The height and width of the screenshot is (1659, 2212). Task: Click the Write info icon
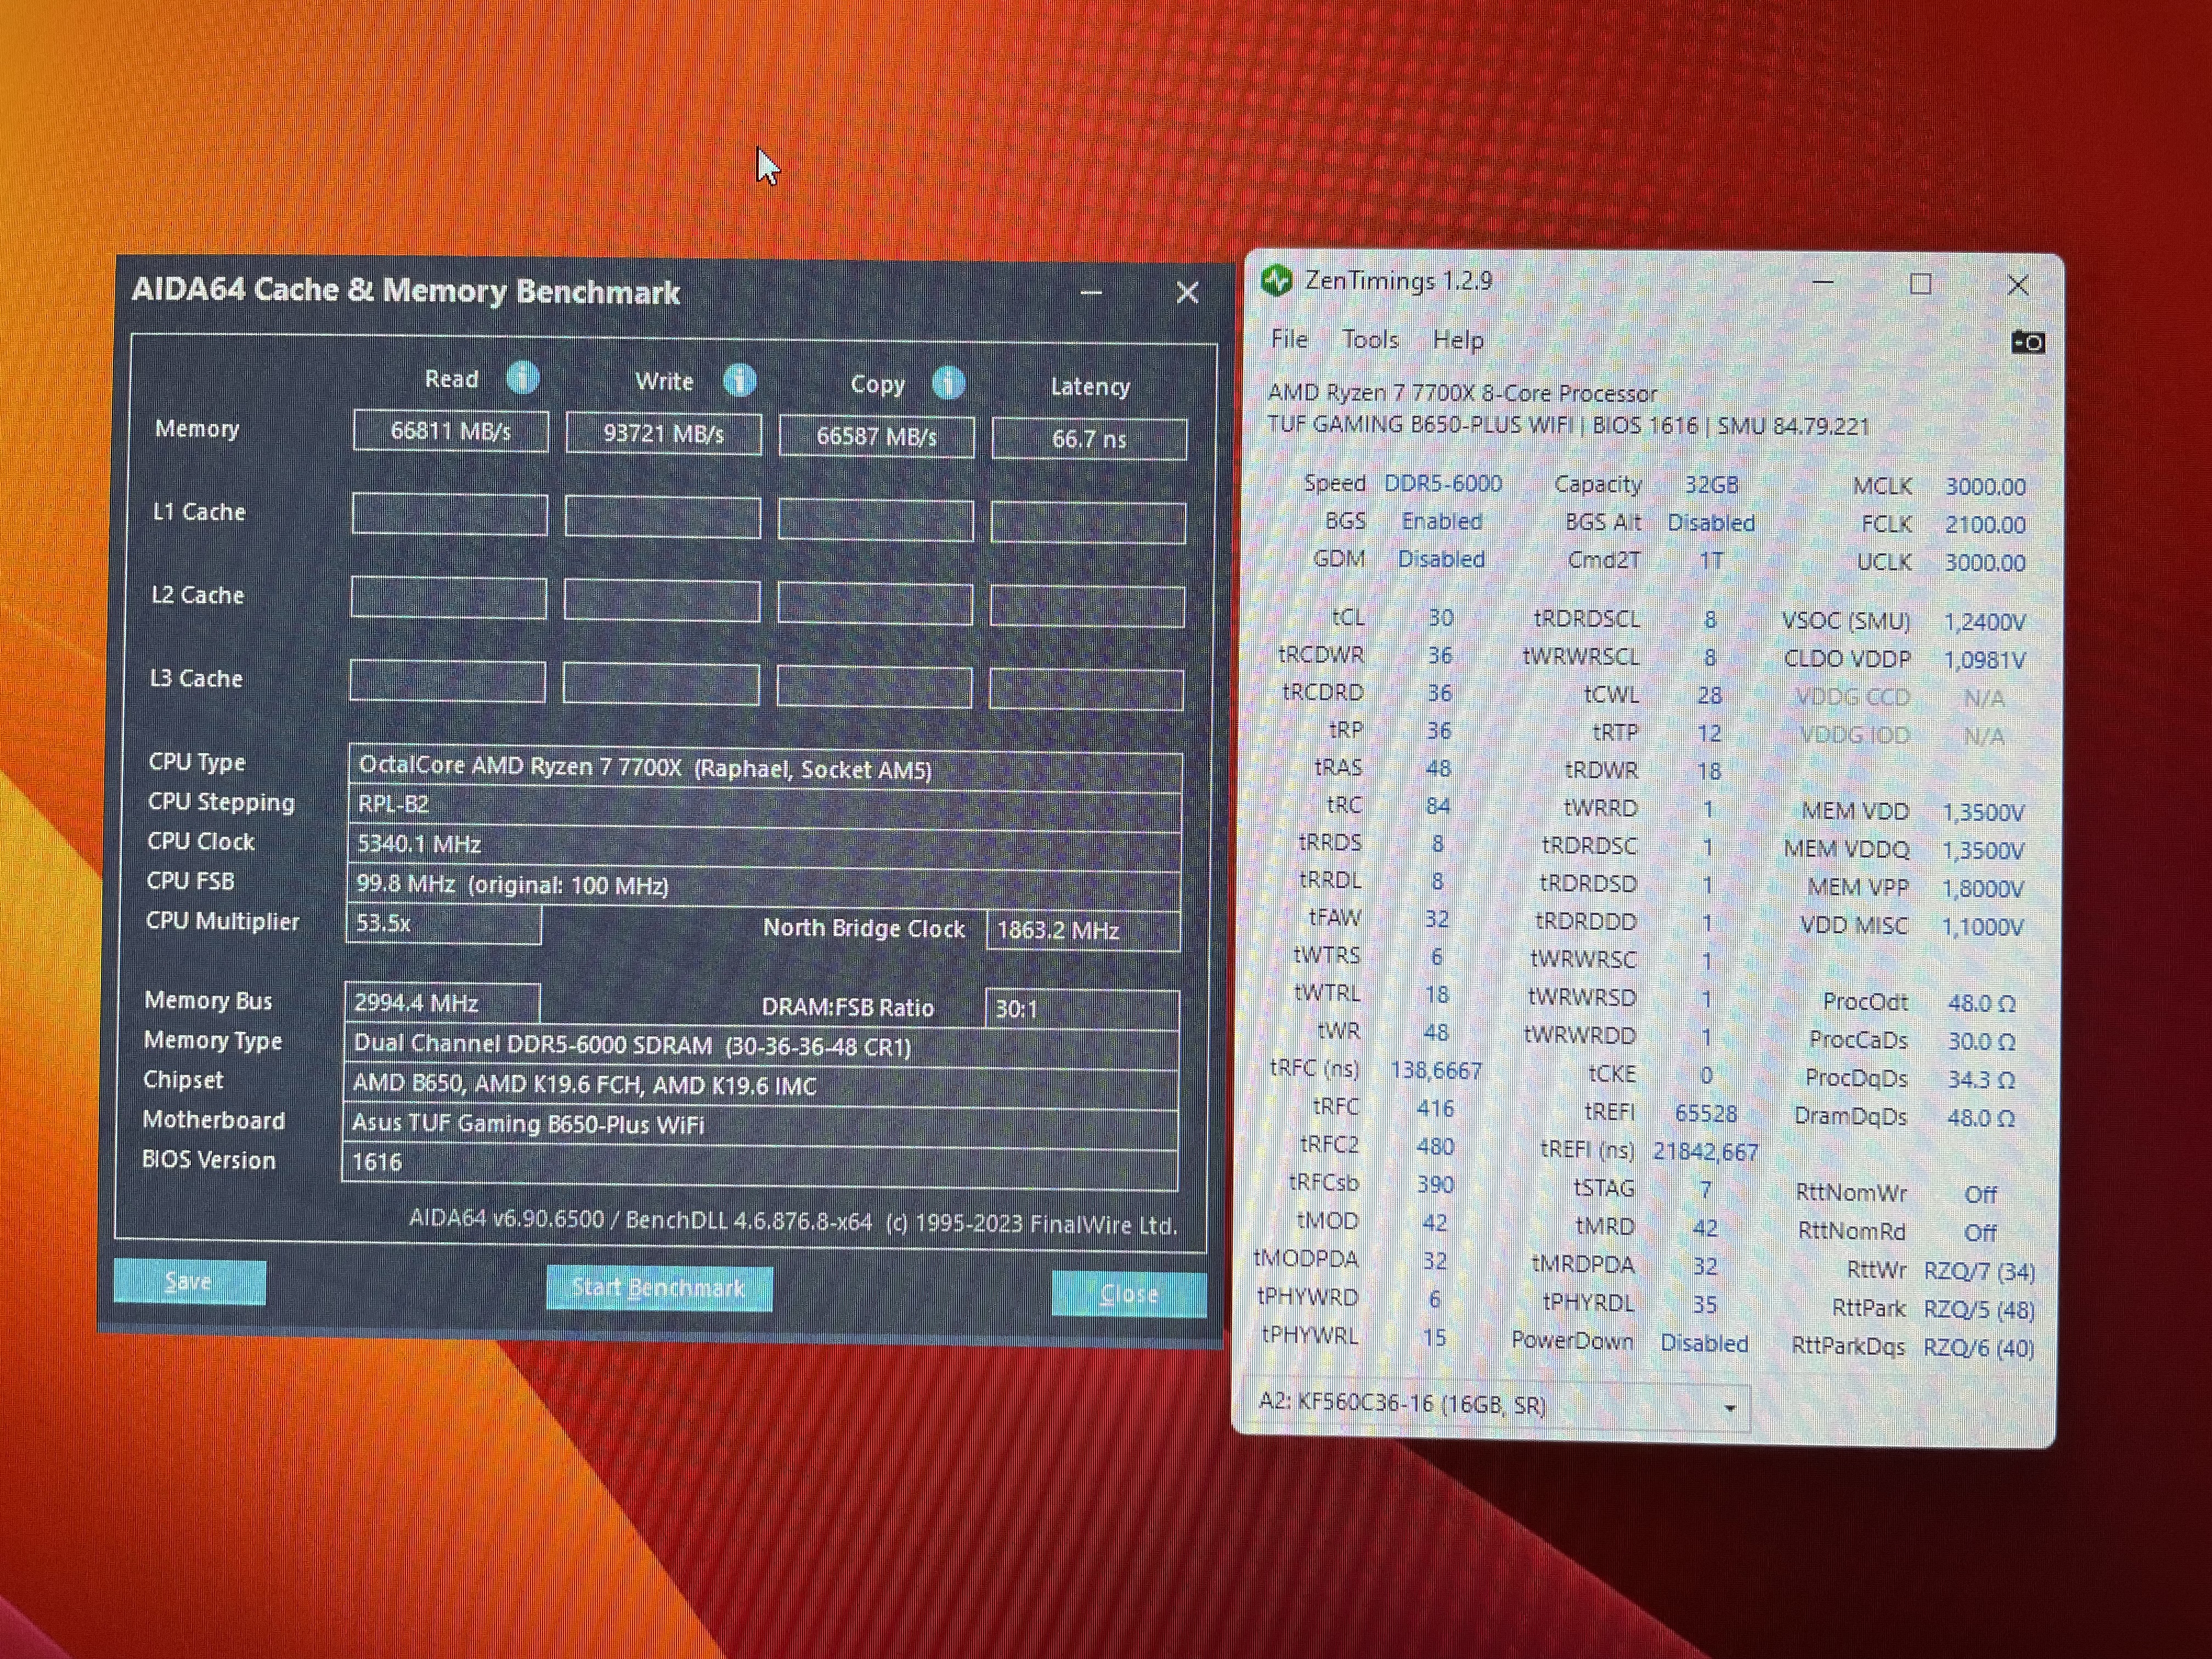coord(739,380)
